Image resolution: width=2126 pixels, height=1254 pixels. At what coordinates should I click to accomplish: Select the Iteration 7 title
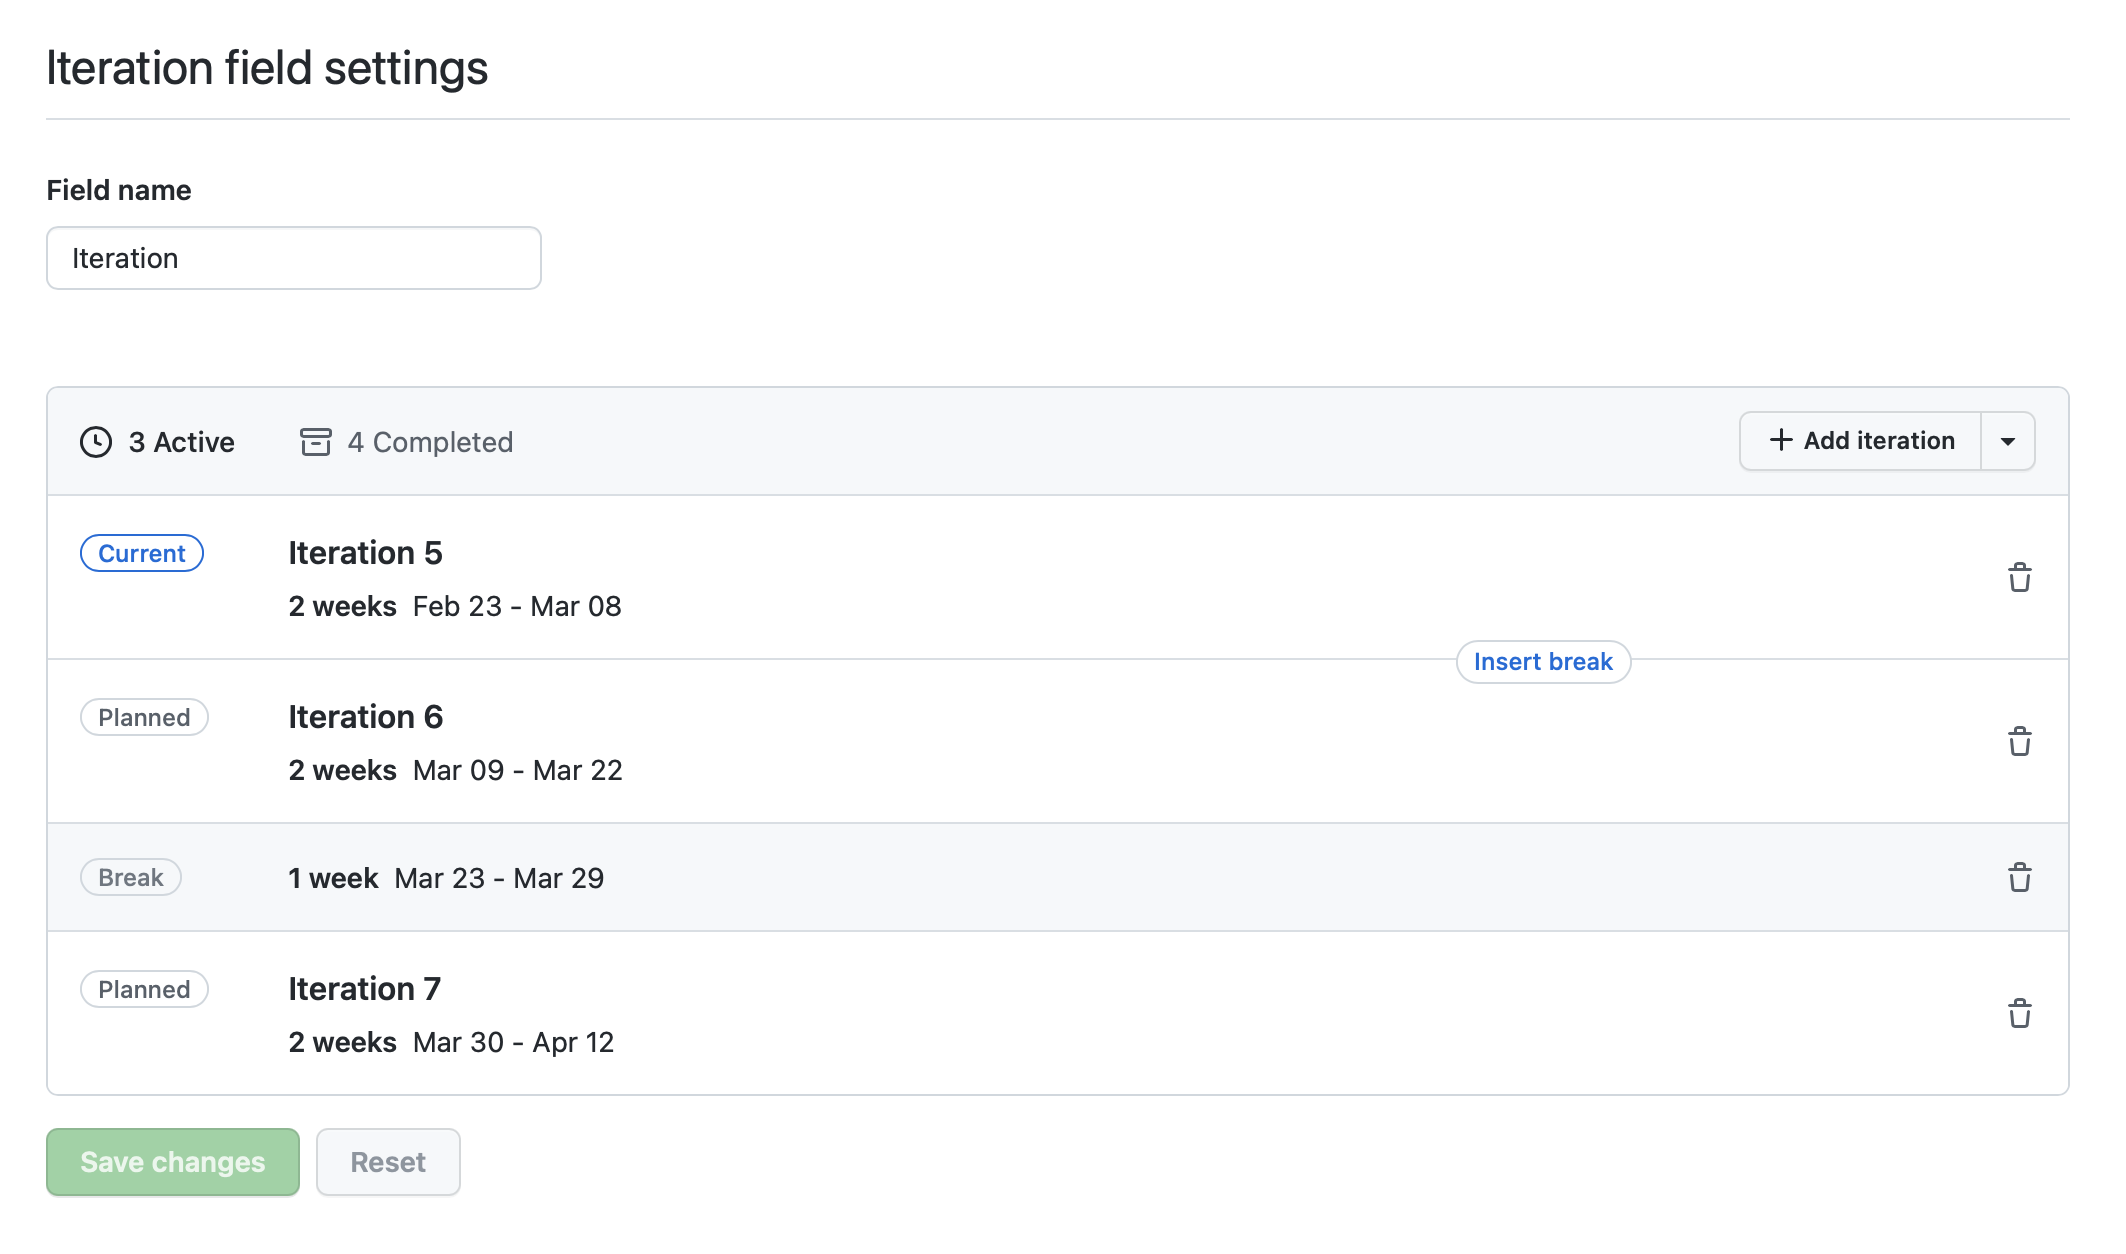(364, 989)
